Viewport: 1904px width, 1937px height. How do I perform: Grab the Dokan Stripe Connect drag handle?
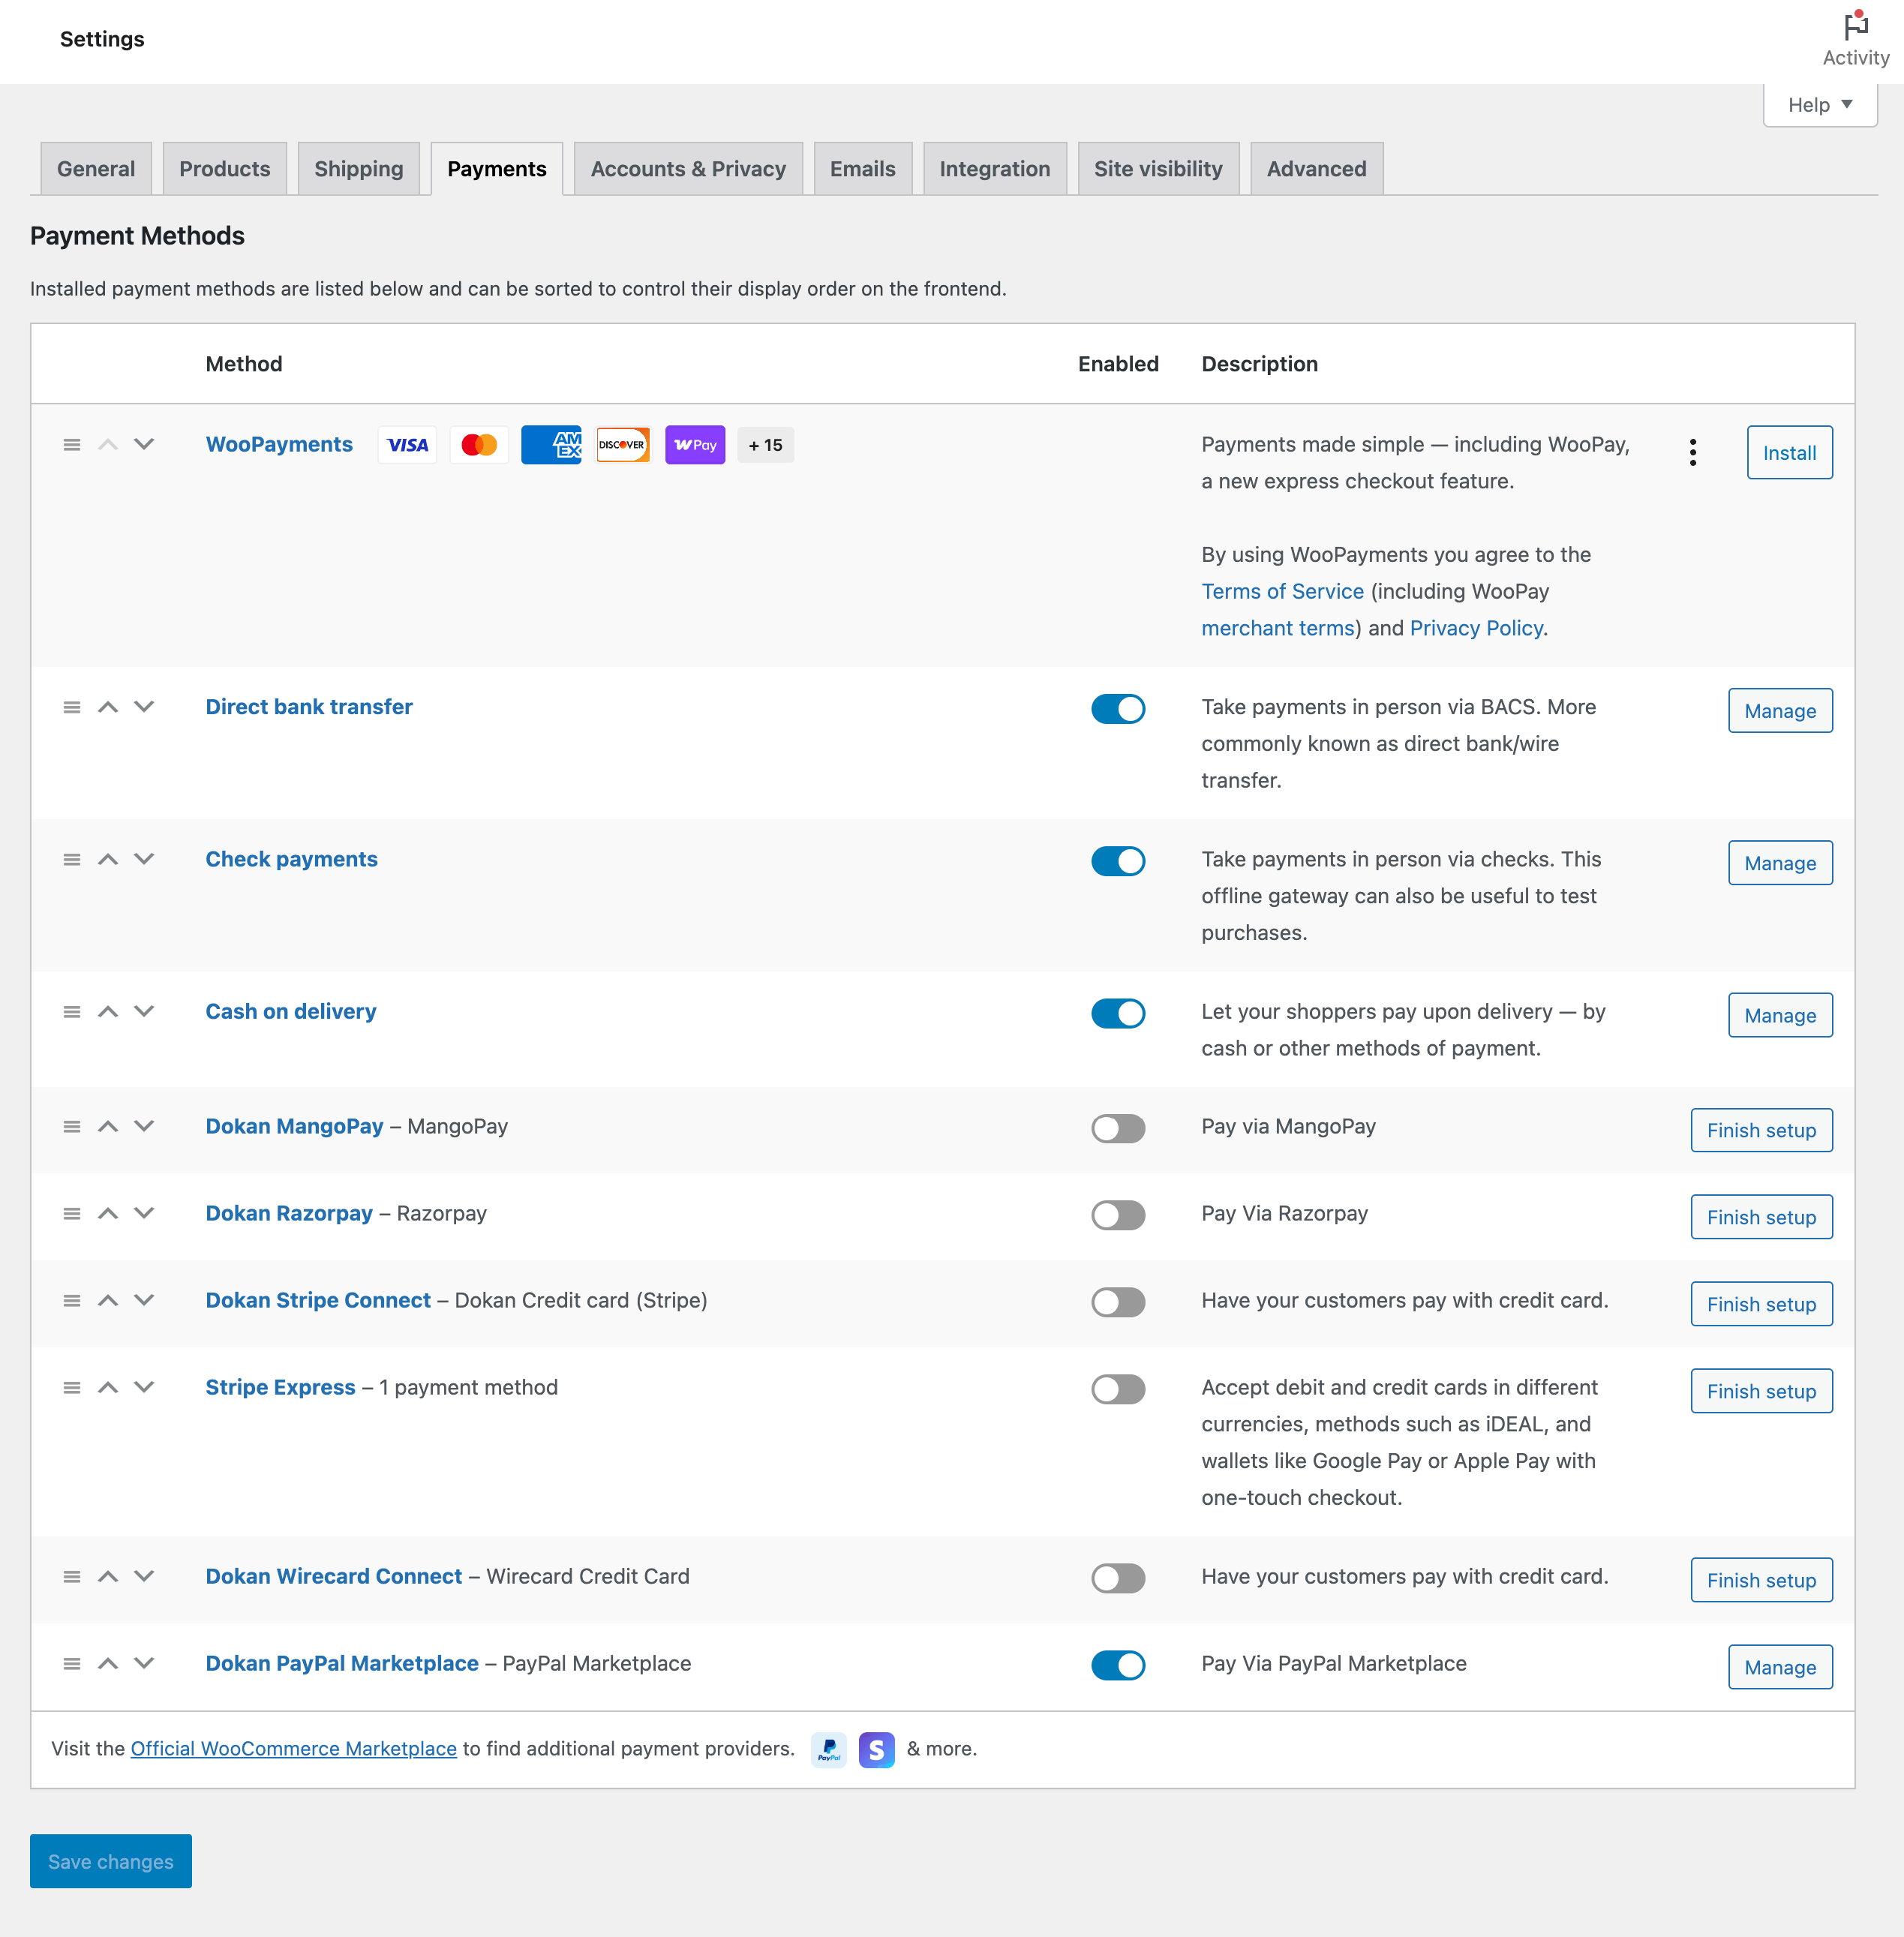(72, 1300)
